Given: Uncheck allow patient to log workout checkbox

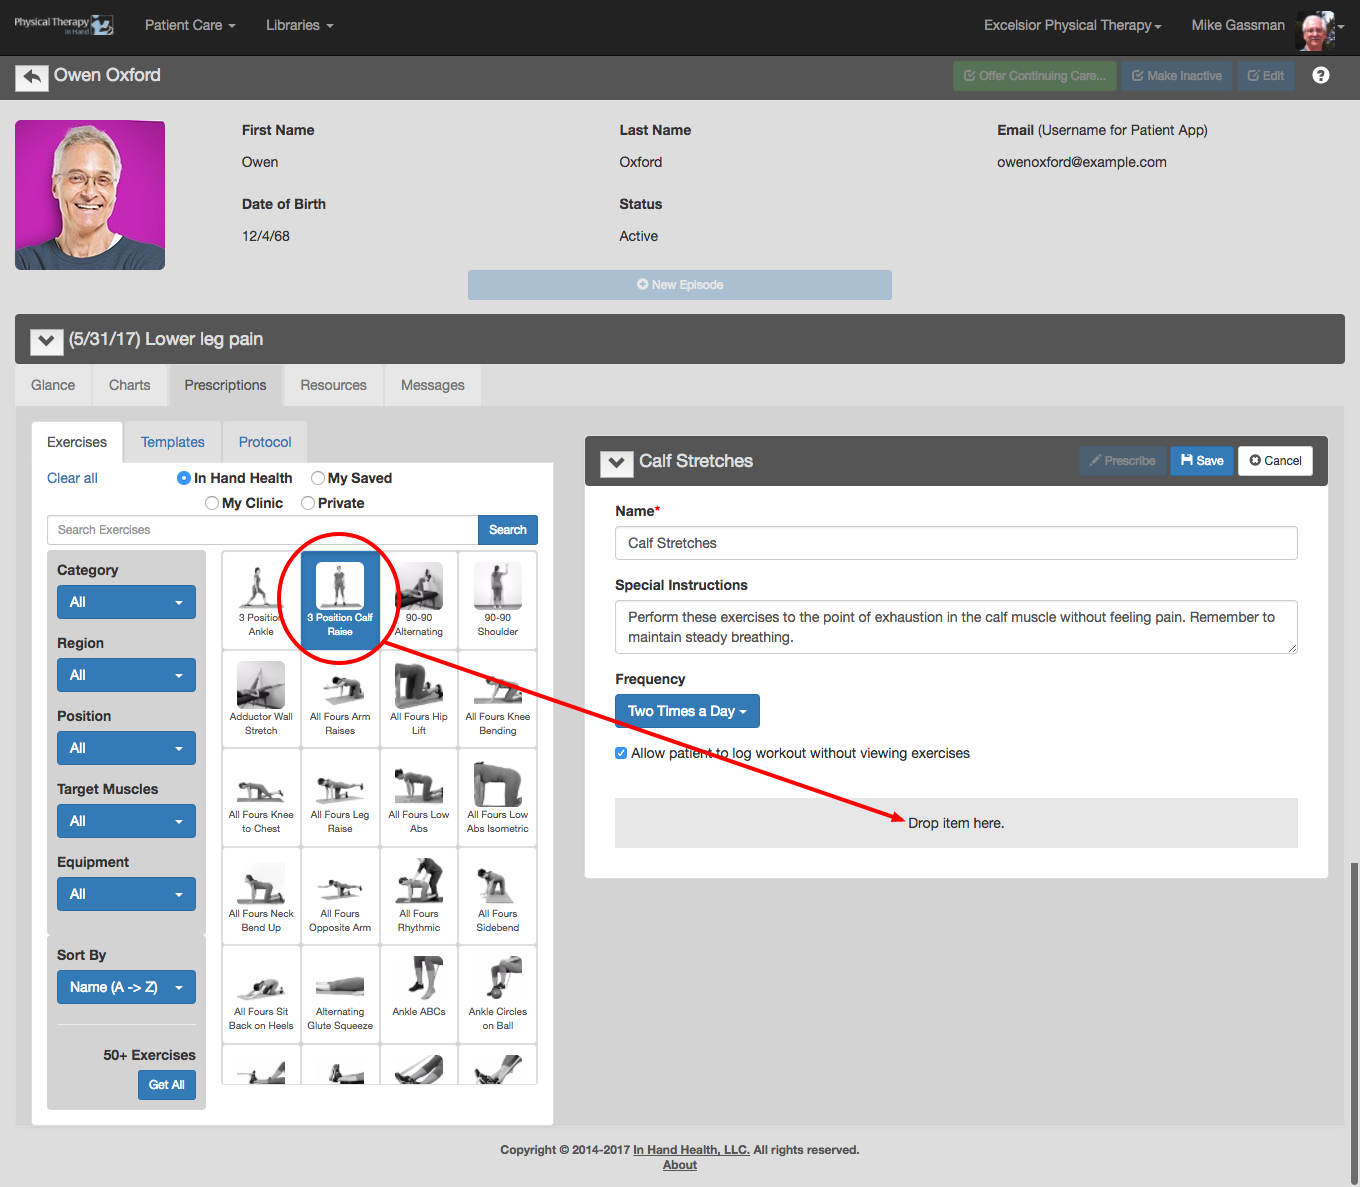Looking at the screenshot, I should tap(621, 753).
